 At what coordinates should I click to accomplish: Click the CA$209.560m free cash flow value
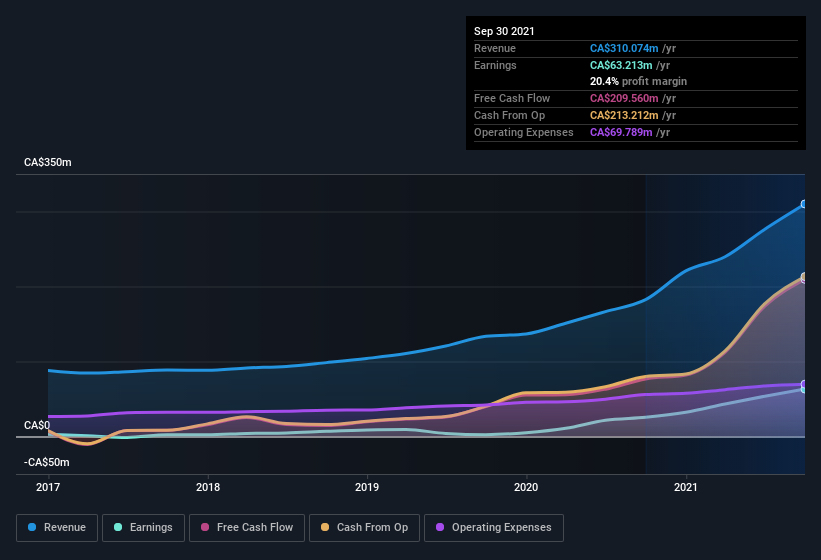624,98
